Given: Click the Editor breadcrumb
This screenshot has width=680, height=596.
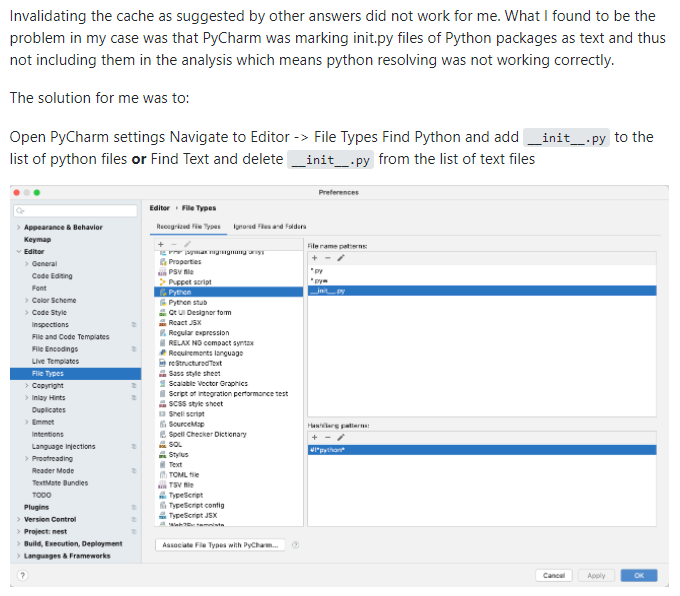Looking at the screenshot, I should 160,208.
